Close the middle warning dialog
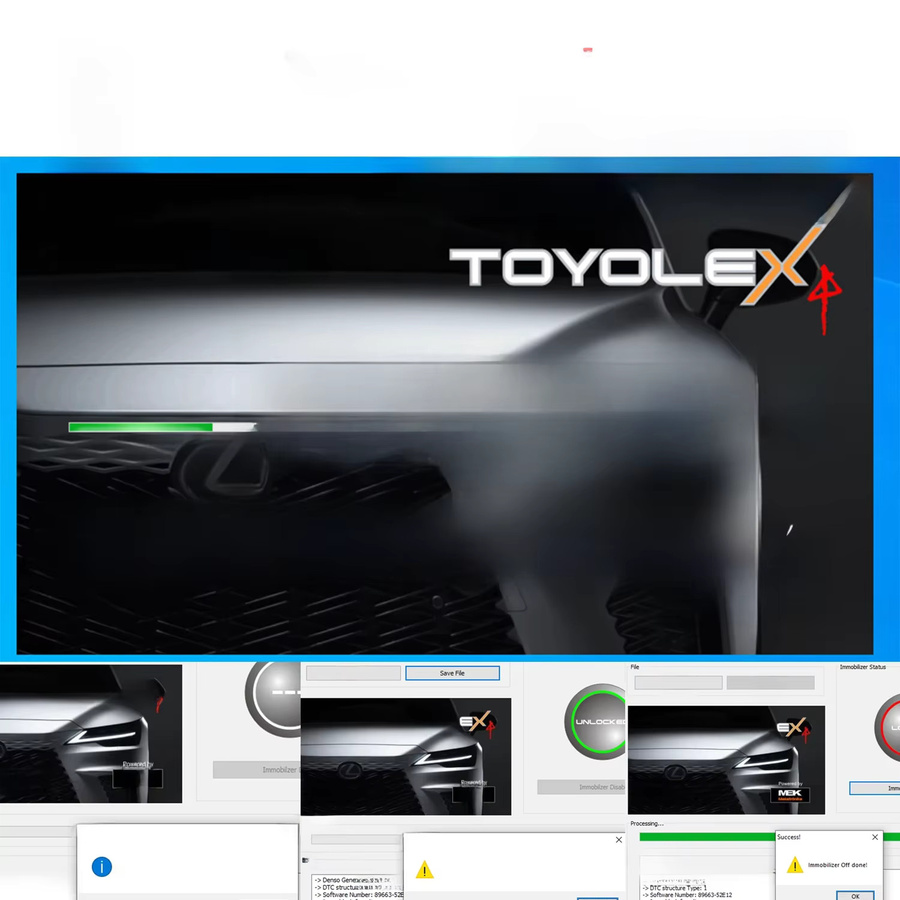The width and height of the screenshot is (900, 900). pyautogui.click(x=619, y=840)
